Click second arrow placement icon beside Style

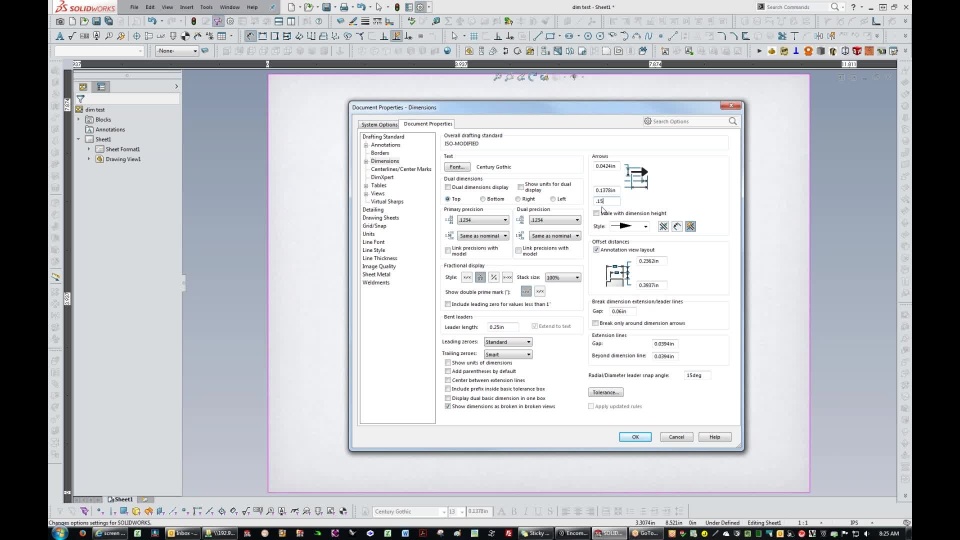point(677,227)
